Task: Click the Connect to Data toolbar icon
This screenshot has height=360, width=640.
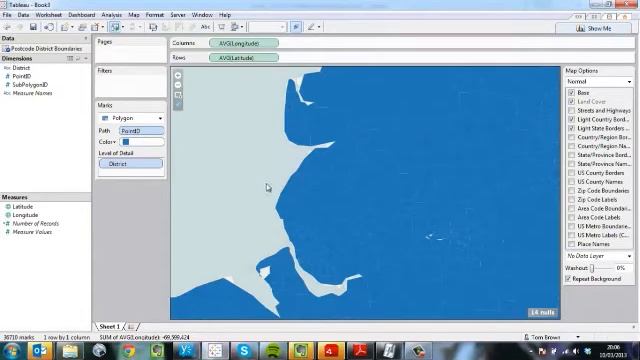Action: pyautogui.click(x=49, y=27)
